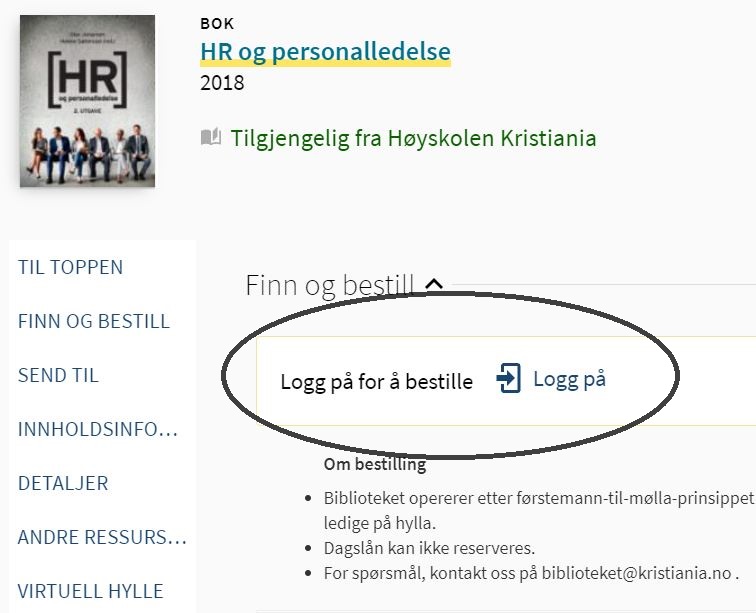
Task: Select FINN OG BESTILL in side navigation
Action: [x=94, y=321]
